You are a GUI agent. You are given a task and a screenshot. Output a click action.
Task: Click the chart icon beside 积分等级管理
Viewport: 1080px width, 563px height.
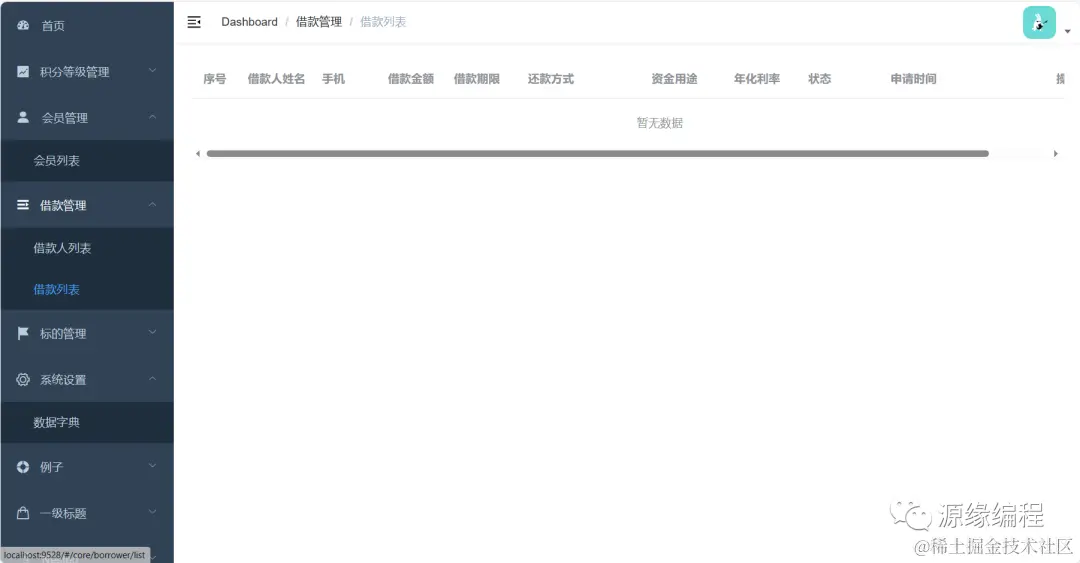23,72
